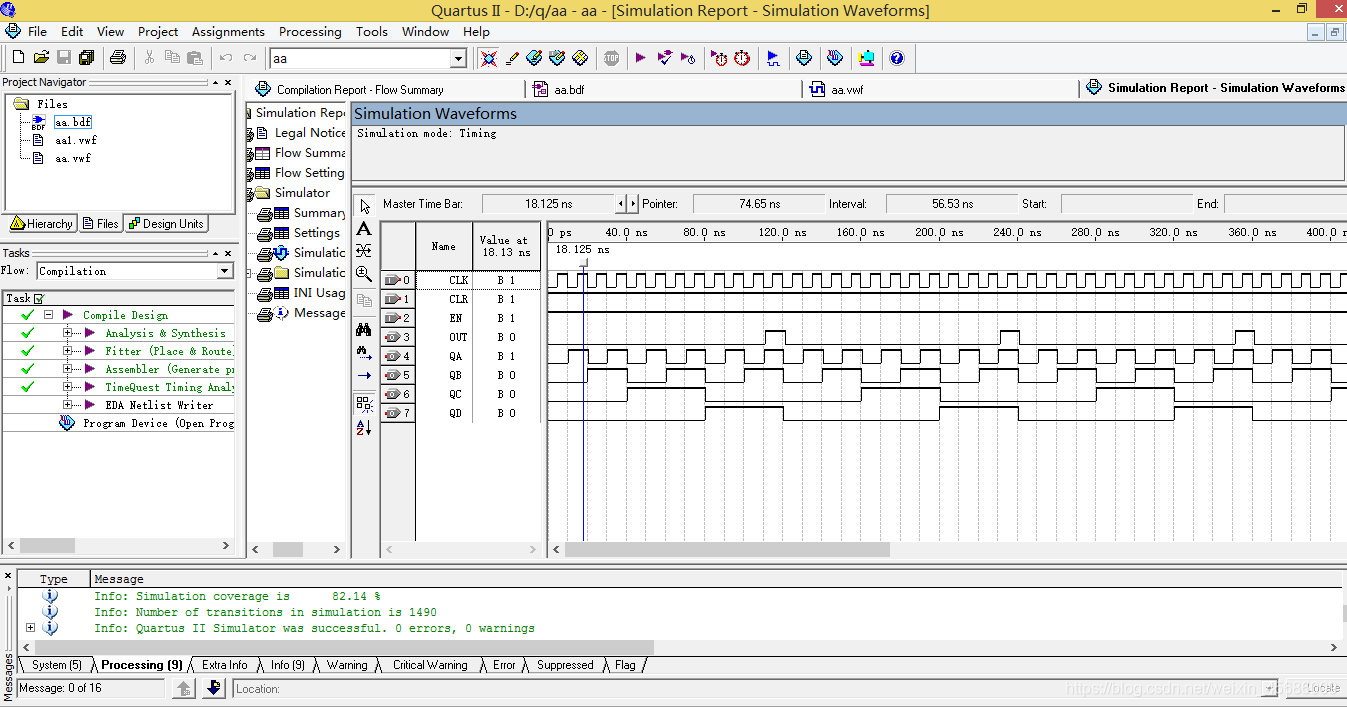The height and width of the screenshot is (707, 1347).
Task: Expand the 'Simulator was successful' message
Action: (x=30, y=628)
